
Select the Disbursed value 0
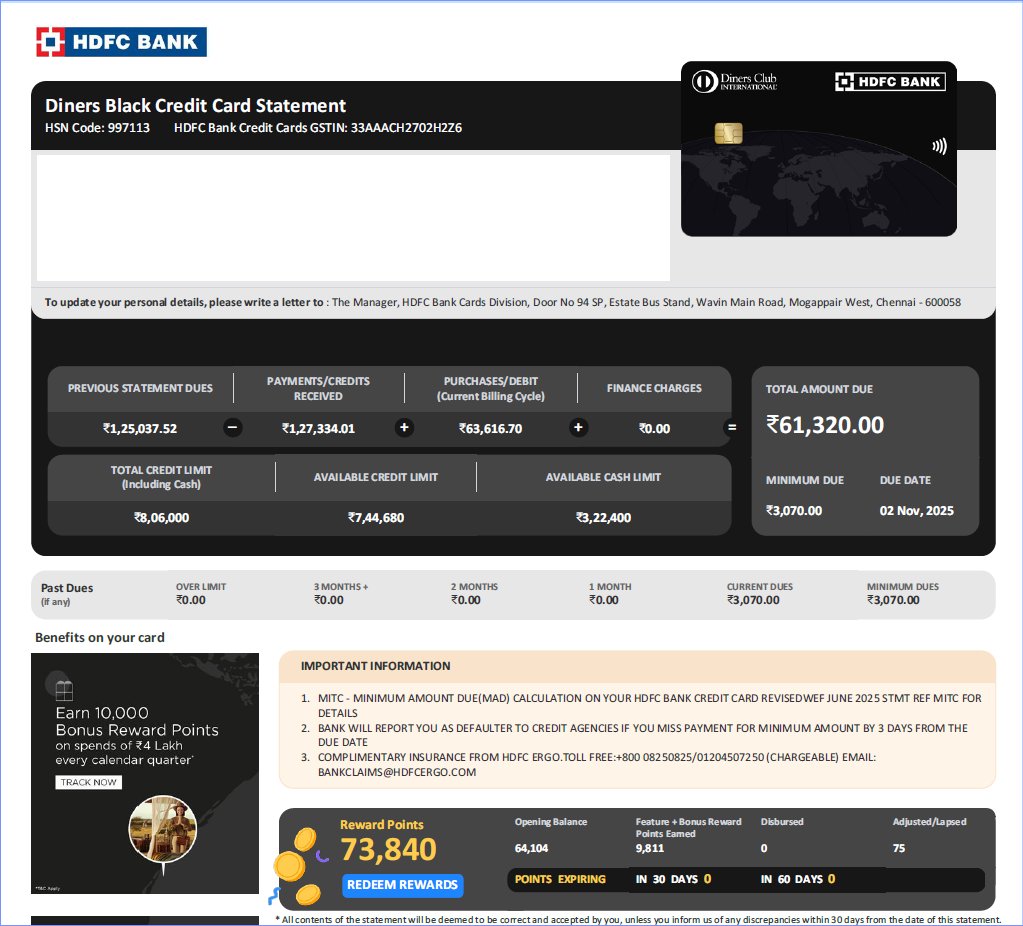click(x=764, y=848)
